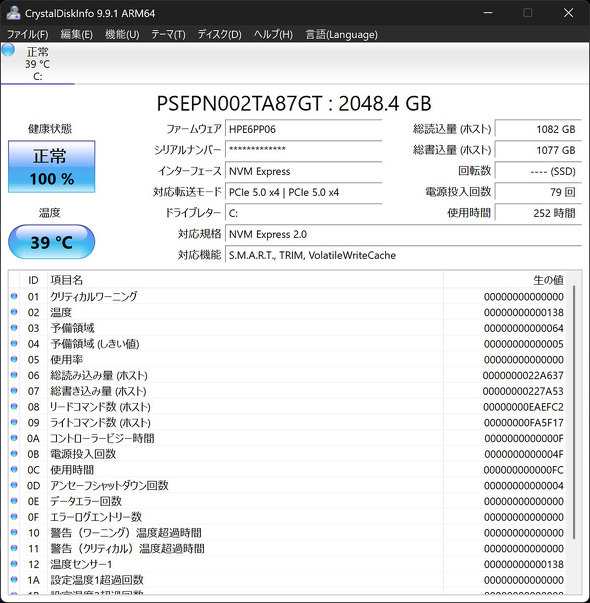Click raw value 0000000227A53
The height and width of the screenshot is (603, 590).
coord(523,391)
